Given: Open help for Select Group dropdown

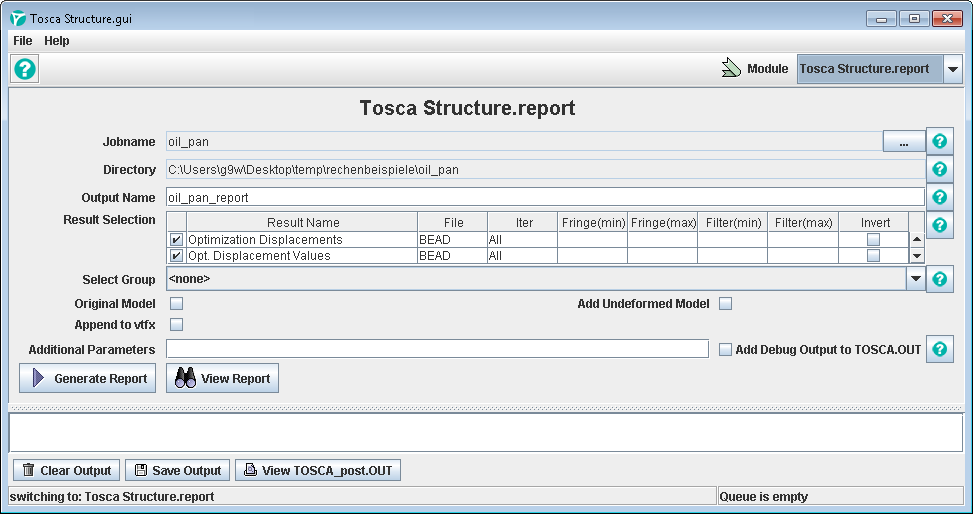Looking at the screenshot, I should click(x=939, y=279).
